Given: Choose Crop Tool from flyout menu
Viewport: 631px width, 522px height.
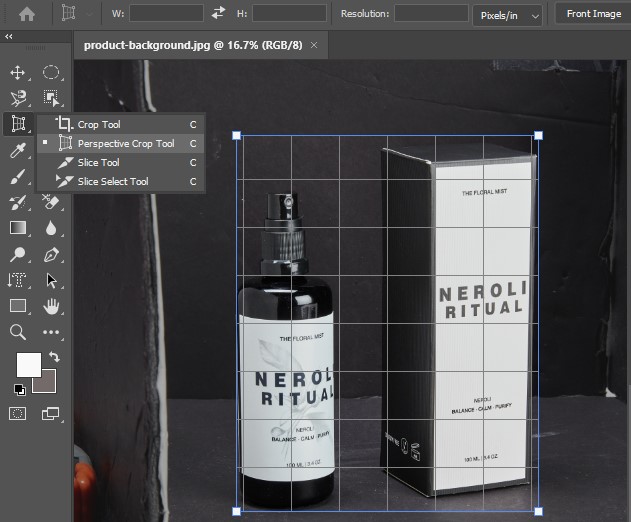Looking at the screenshot, I should 121,124.
